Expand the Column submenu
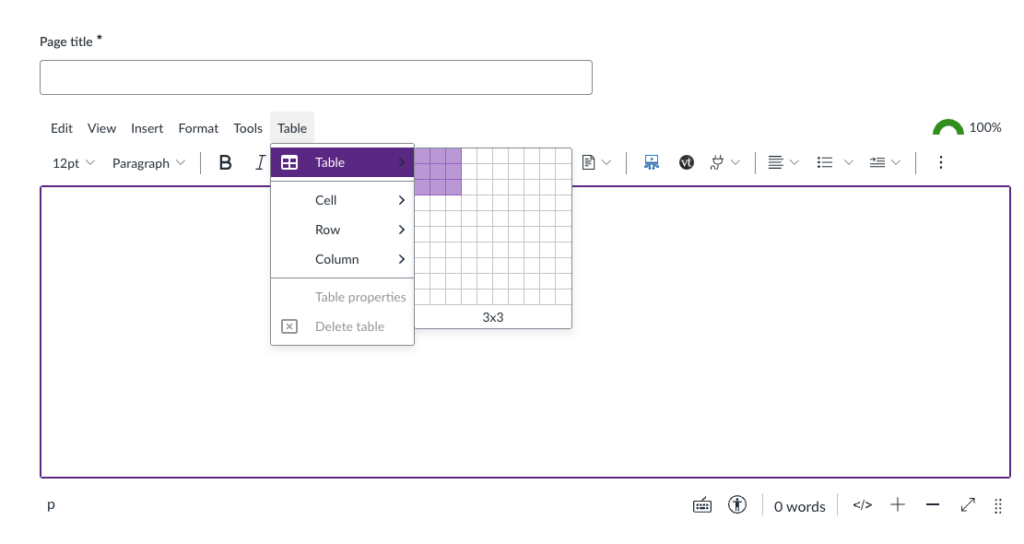This screenshot has height=544, width=1024. [x=342, y=259]
